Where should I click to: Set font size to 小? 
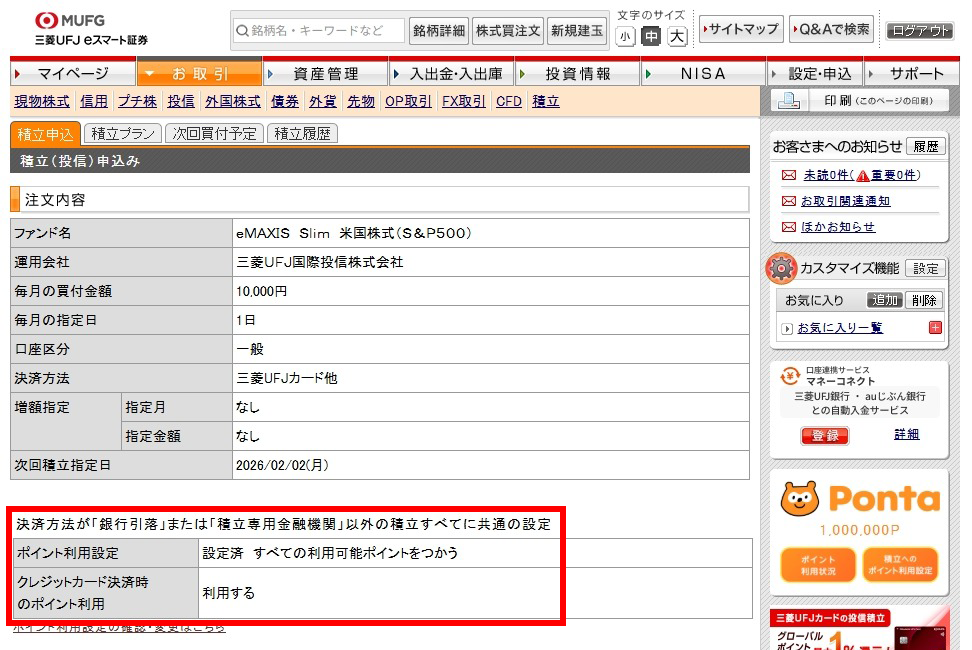tap(625, 37)
